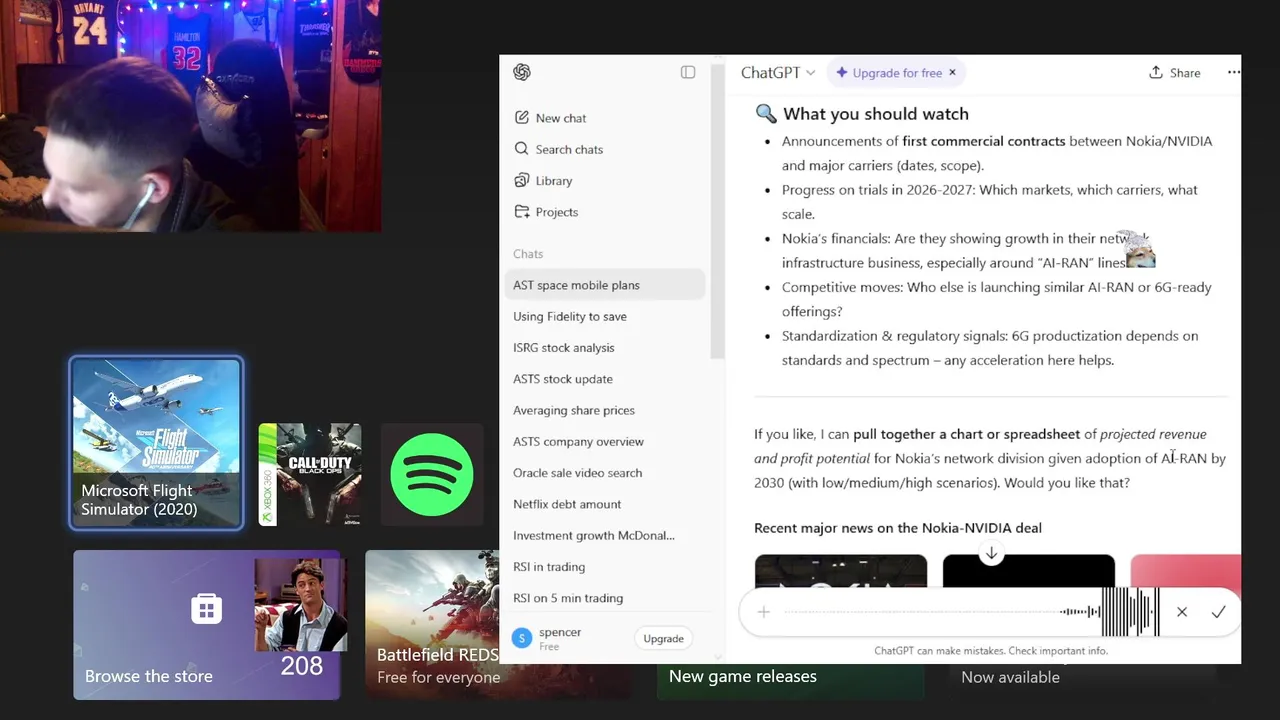Click the webcam overlay video feed

190,116
